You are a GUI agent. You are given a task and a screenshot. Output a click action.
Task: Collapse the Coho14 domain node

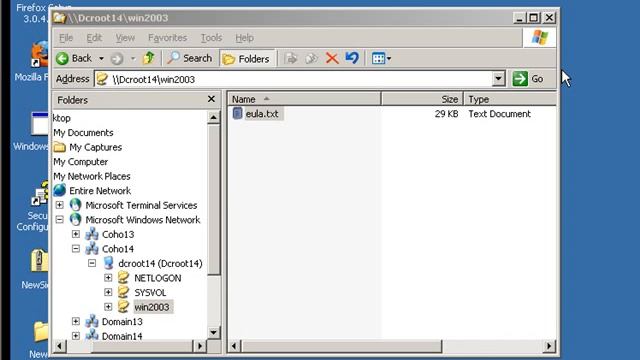(x=76, y=249)
